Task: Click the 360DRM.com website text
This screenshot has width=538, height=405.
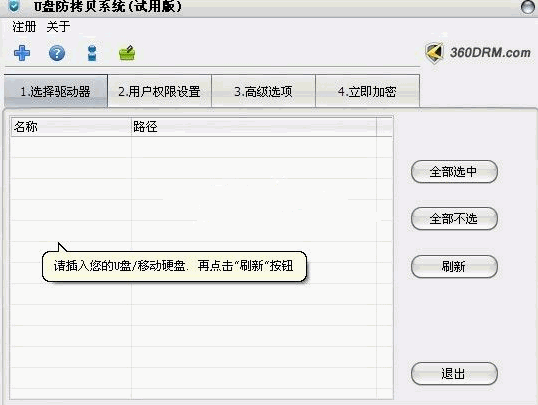Action: point(490,53)
